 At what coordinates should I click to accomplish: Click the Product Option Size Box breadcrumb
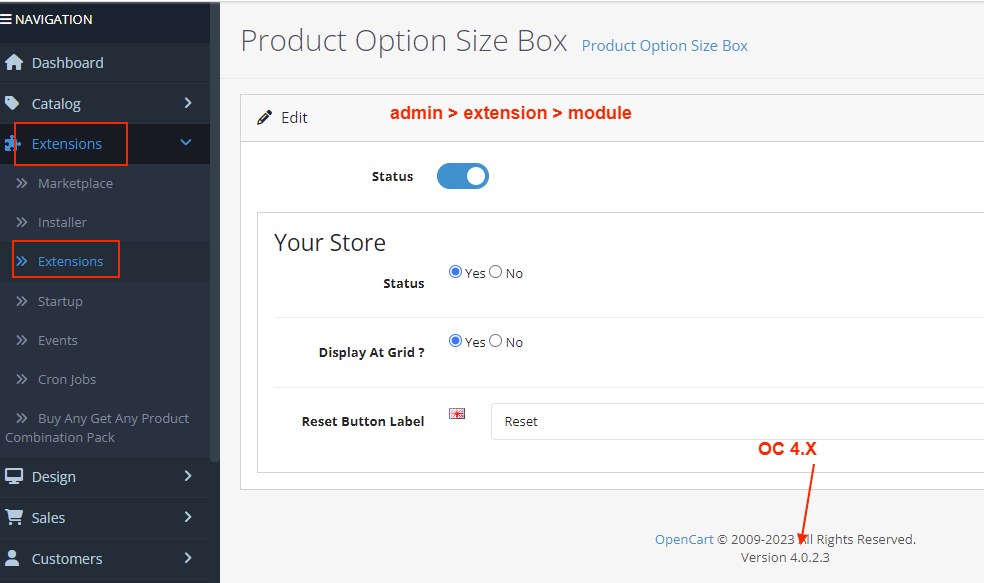click(x=664, y=46)
